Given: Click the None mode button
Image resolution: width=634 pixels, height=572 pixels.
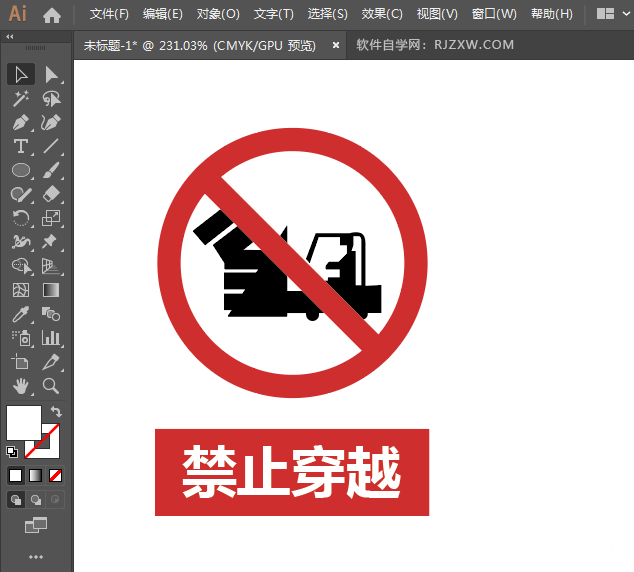Looking at the screenshot, I should (55, 476).
